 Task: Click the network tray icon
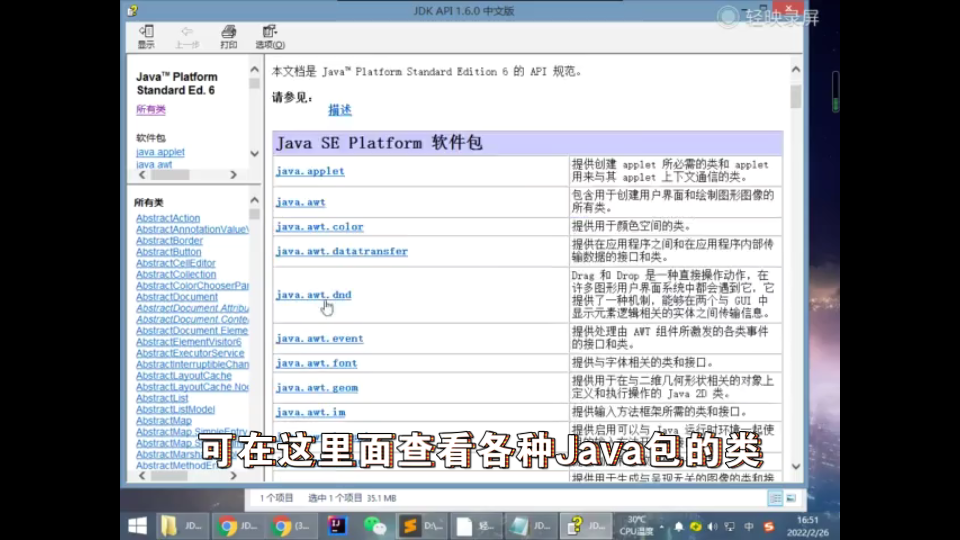click(x=730, y=527)
